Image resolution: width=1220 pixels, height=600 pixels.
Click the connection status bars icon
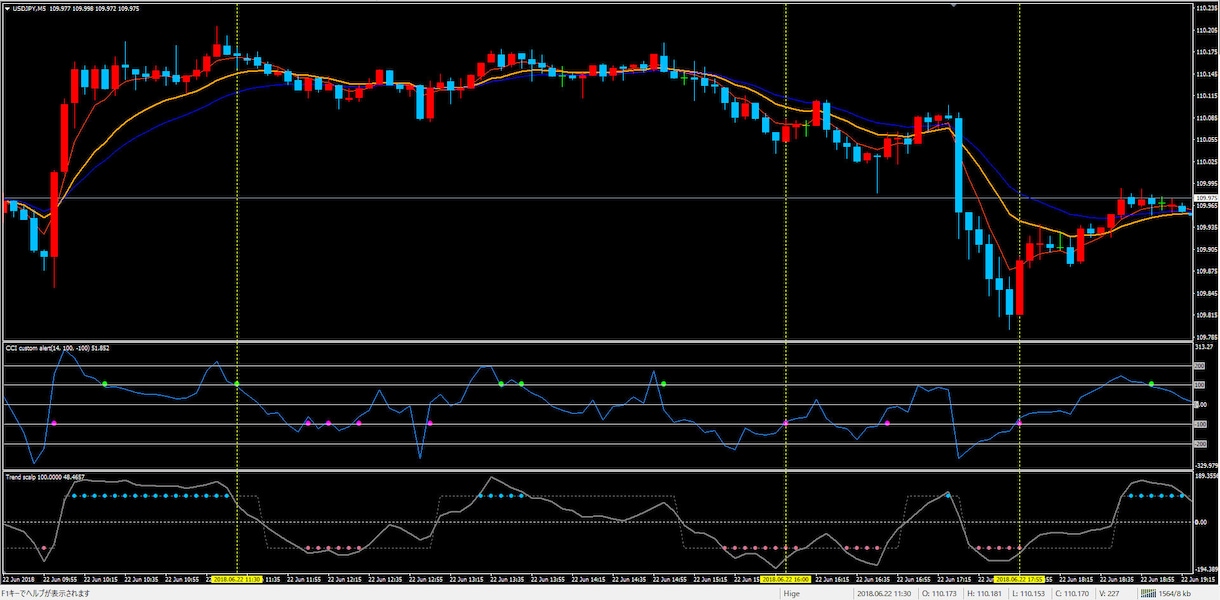1146,593
